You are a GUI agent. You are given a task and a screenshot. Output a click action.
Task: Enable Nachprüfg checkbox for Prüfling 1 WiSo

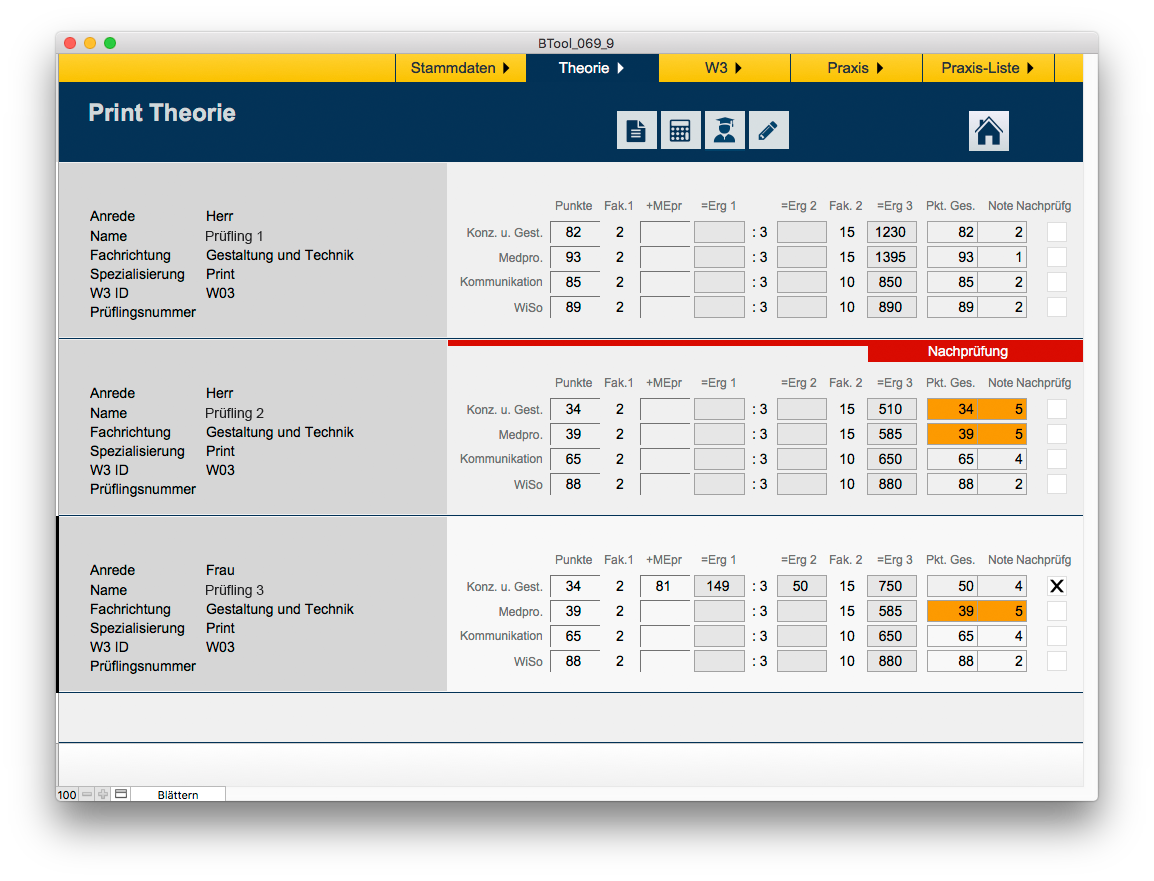pyautogui.click(x=1056, y=308)
